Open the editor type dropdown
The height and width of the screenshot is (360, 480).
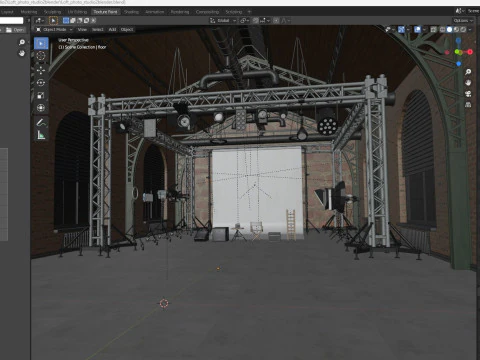pyautogui.click(x=40, y=21)
